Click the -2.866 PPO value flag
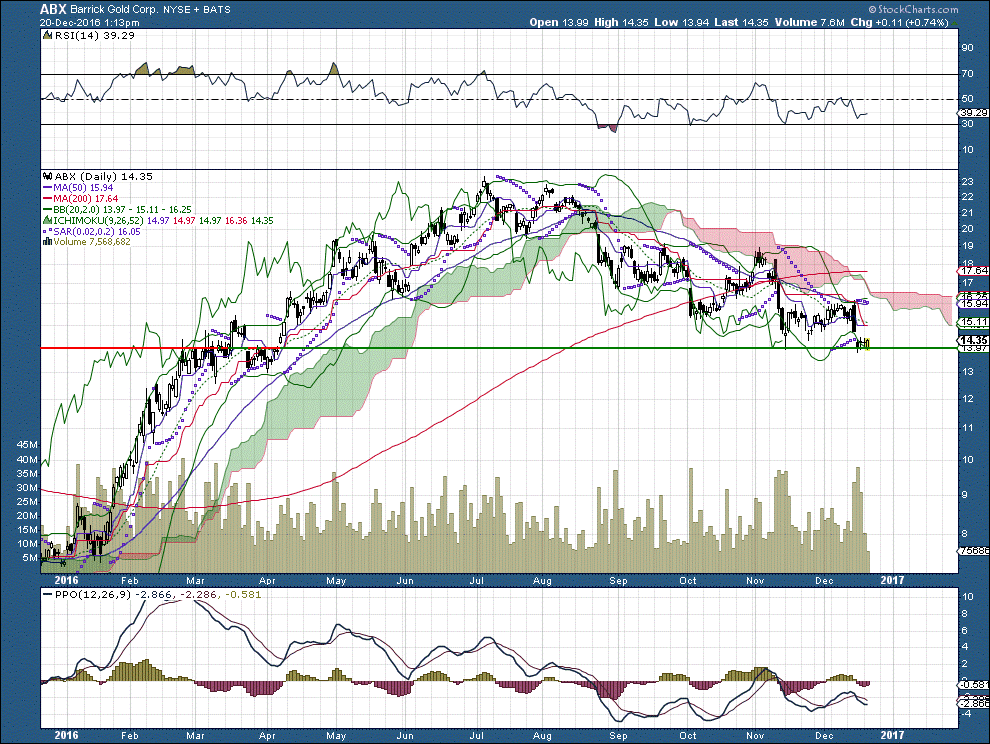The width and height of the screenshot is (990, 744). pos(973,703)
